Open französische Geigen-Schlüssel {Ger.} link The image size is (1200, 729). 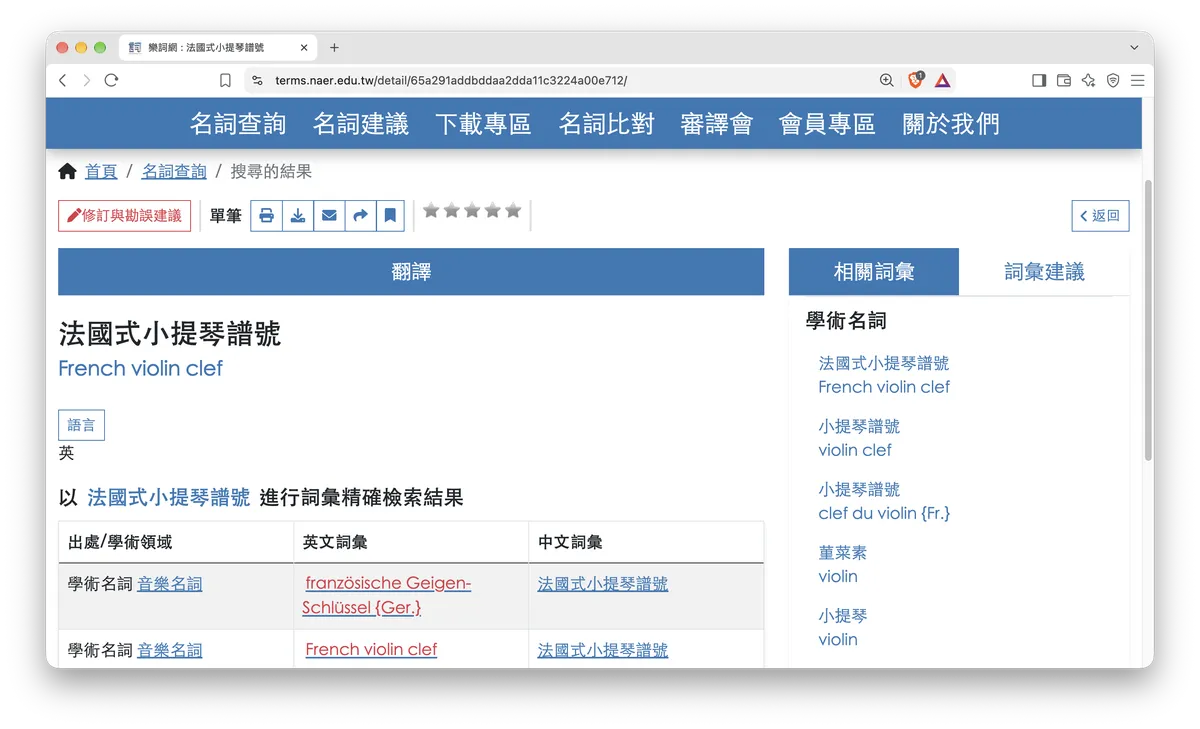387,595
